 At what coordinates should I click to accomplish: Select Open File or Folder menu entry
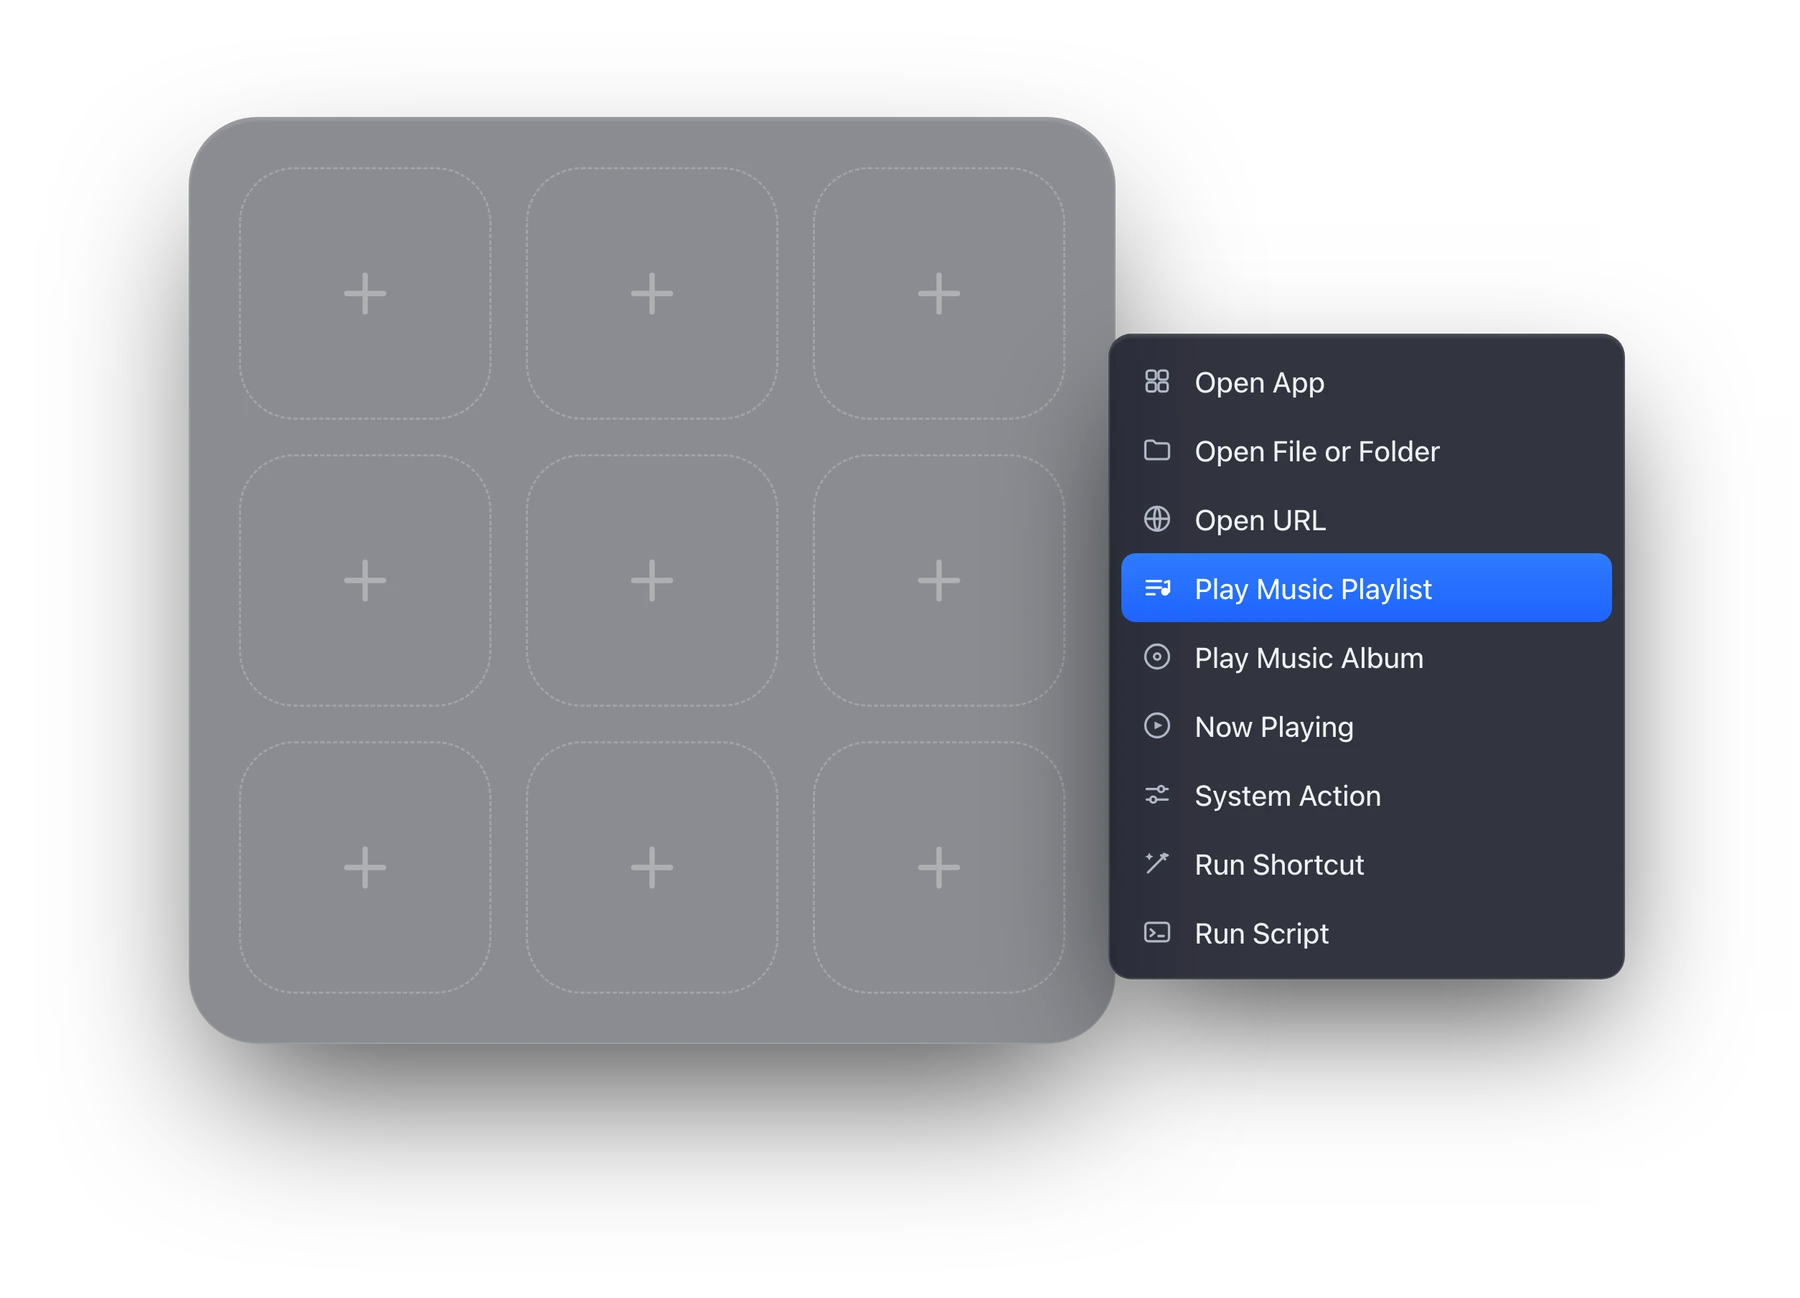click(x=1366, y=451)
